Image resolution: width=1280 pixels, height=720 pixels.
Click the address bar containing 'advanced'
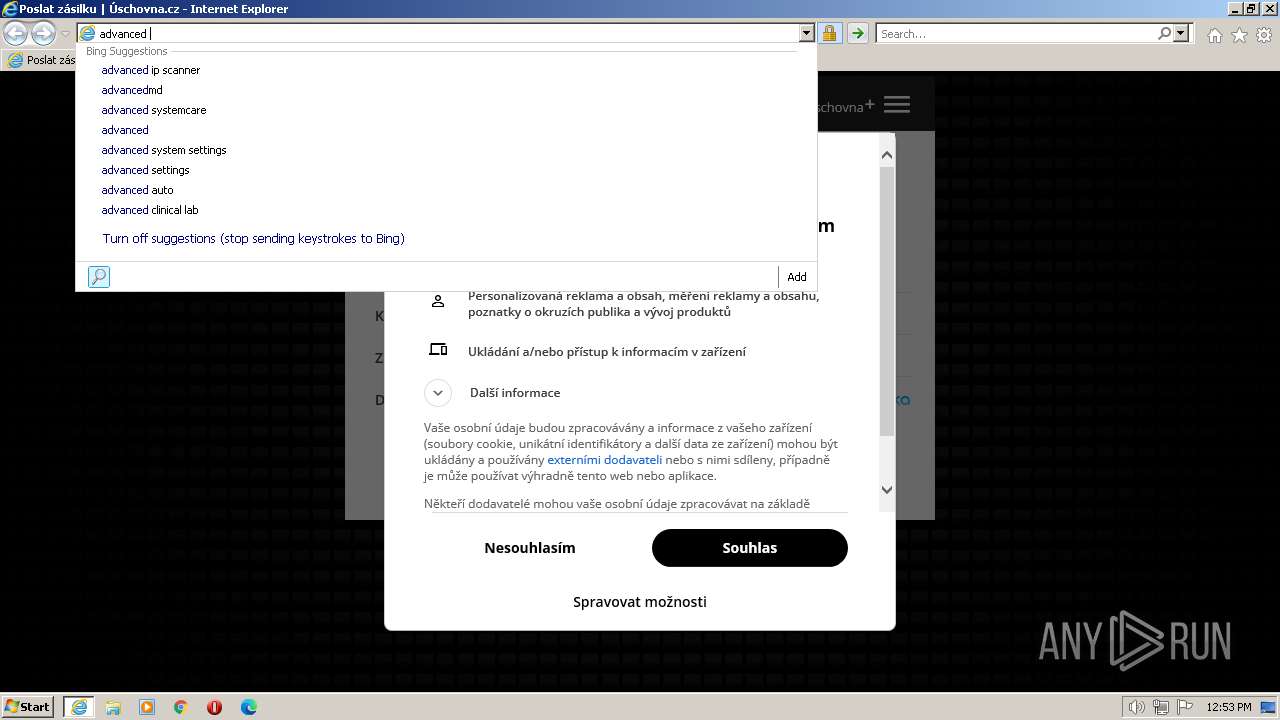(x=438, y=34)
